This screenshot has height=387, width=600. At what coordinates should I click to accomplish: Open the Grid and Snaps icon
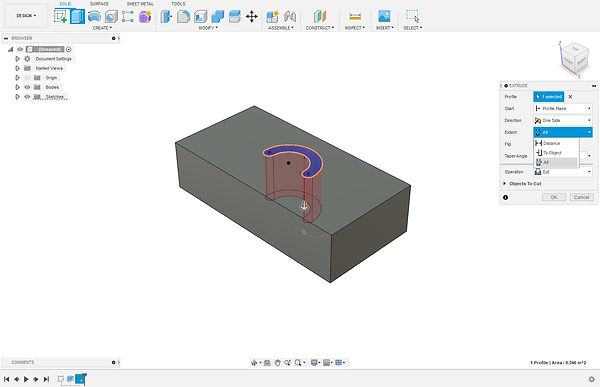point(326,363)
